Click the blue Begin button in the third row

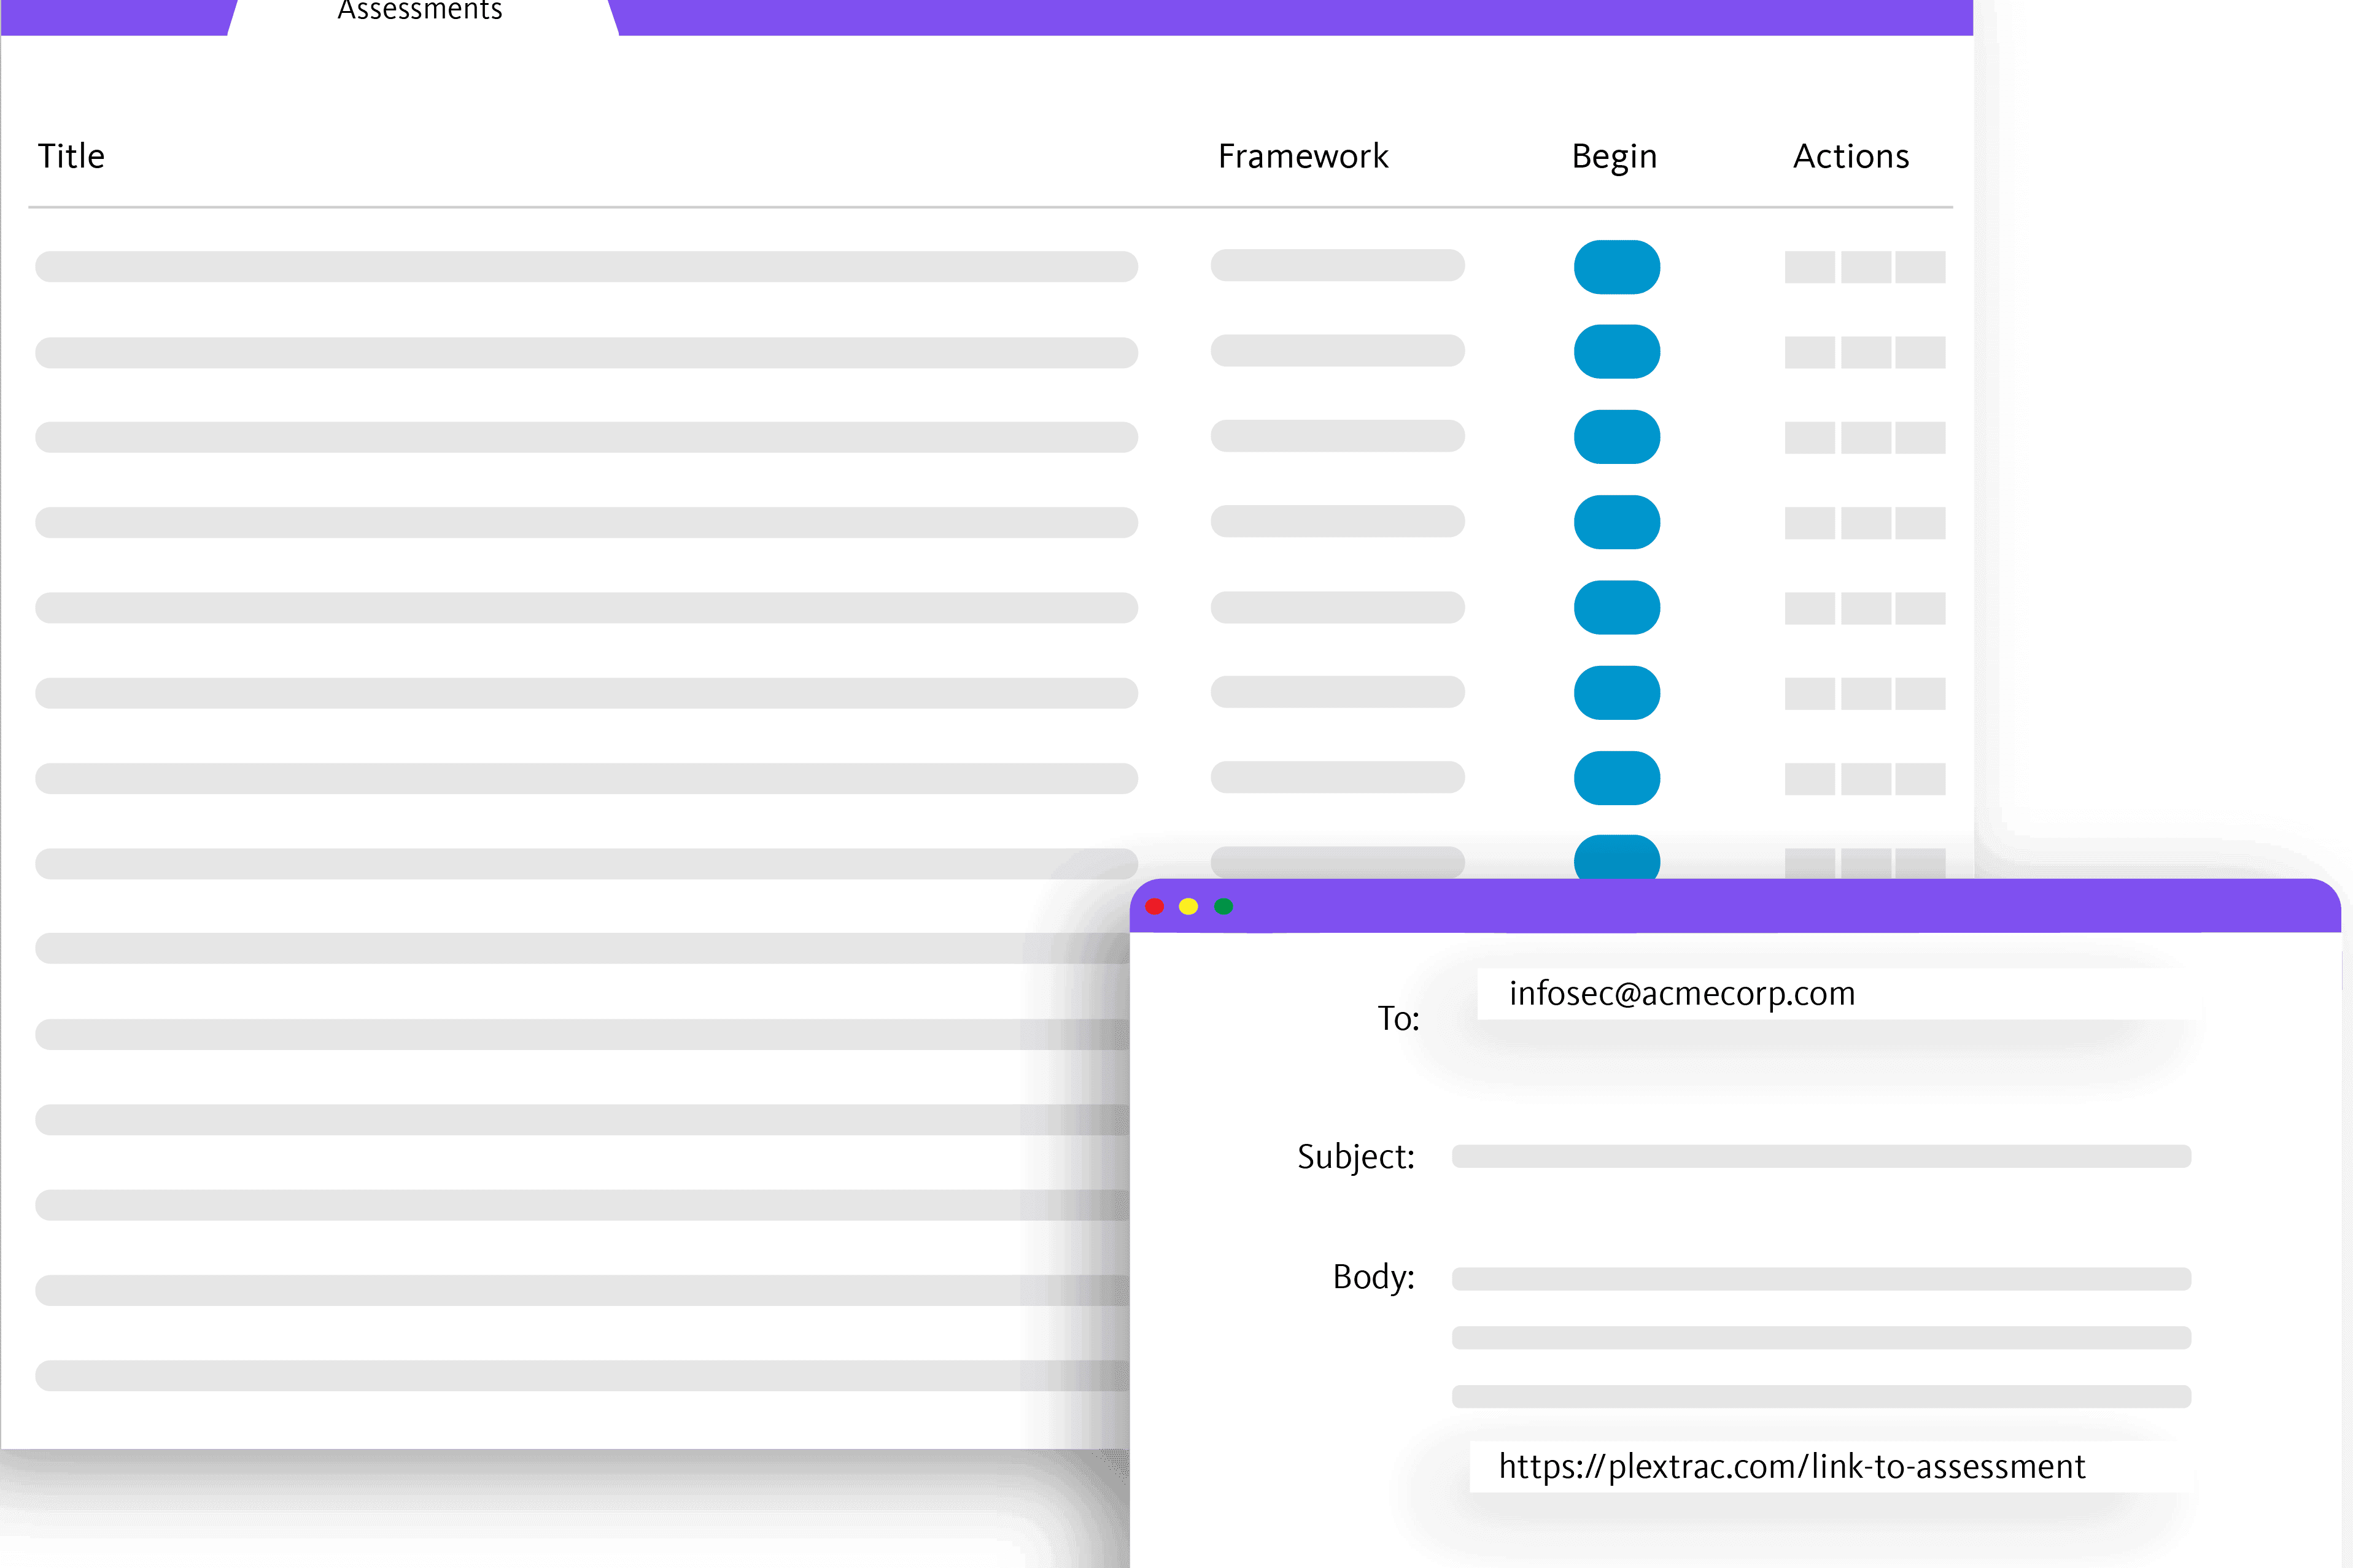[1617, 437]
